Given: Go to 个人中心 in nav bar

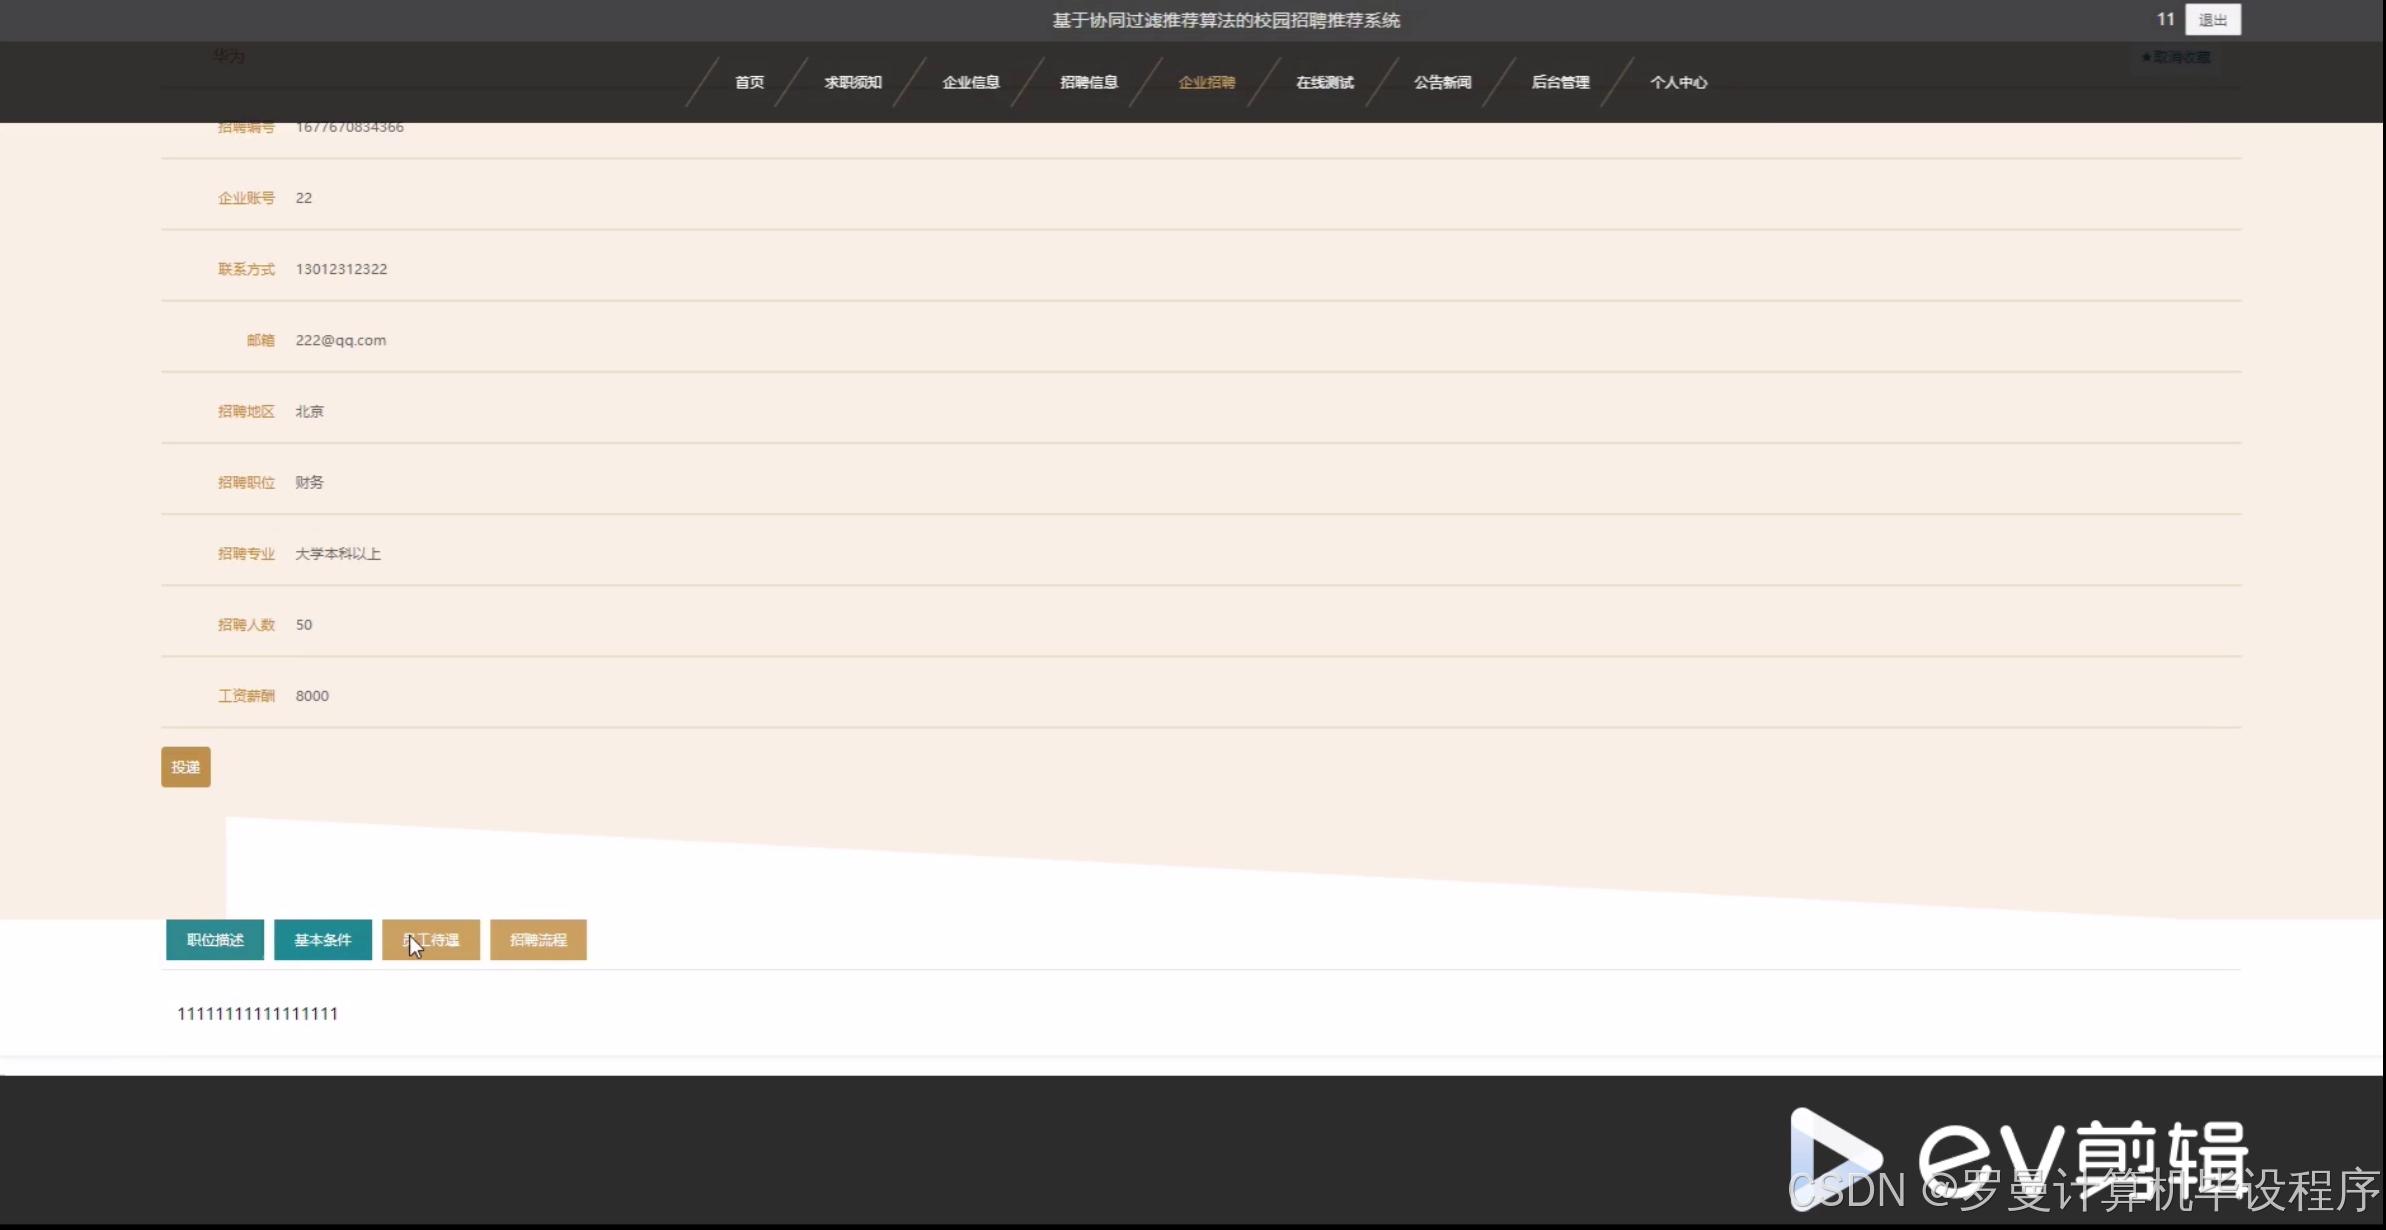Looking at the screenshot, I should [x=1678, y=82].
